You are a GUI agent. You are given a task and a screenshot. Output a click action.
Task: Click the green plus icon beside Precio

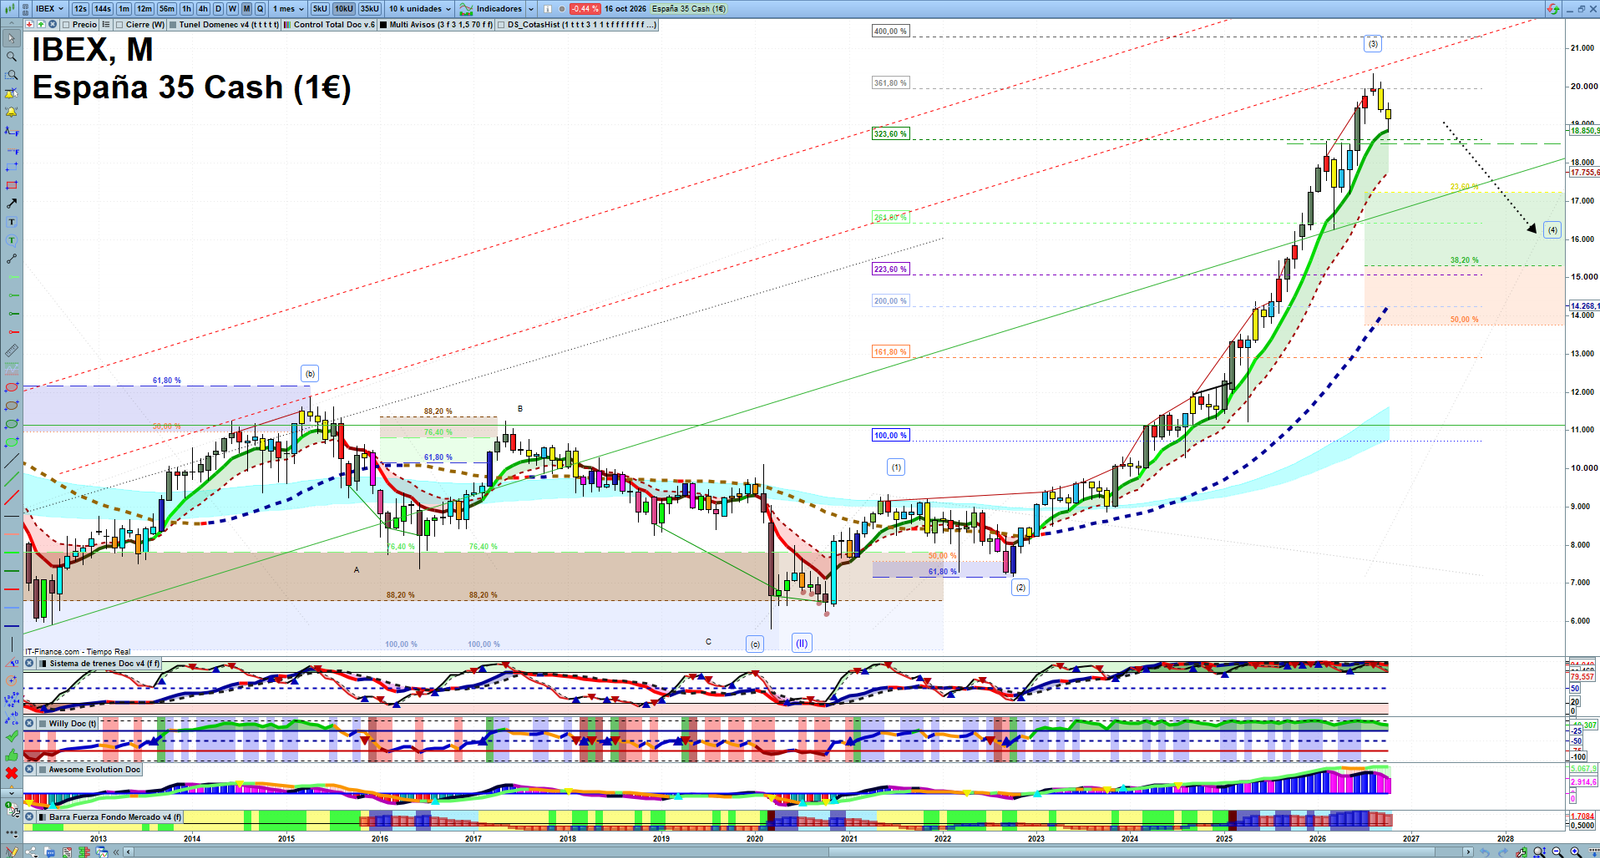click(41, 25)
